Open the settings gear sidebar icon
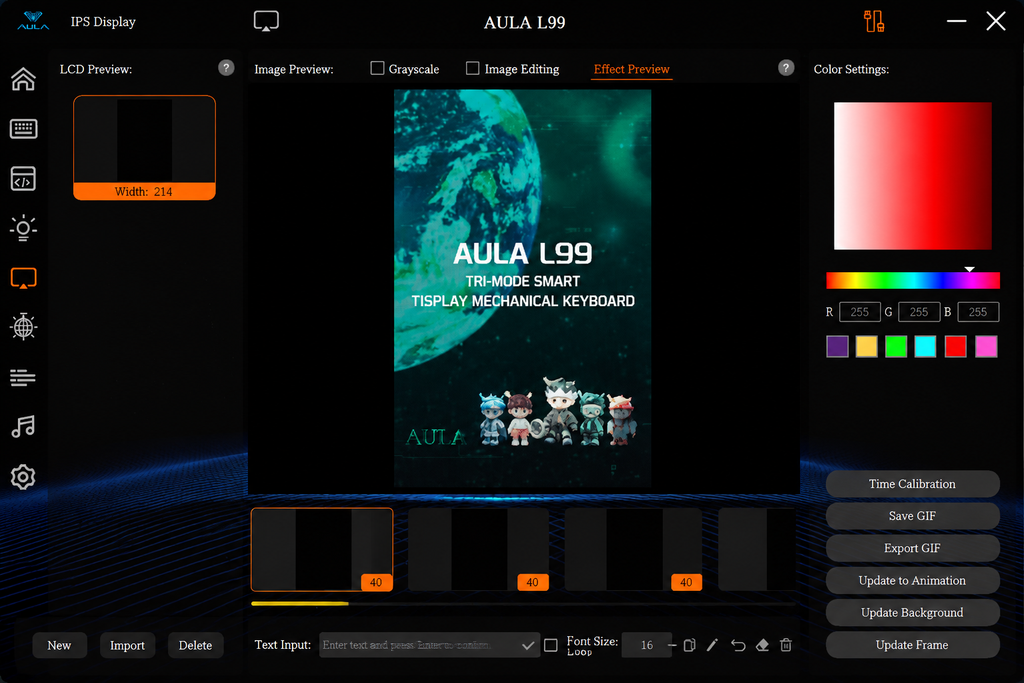This screenshot has height=683, width=1024. point(23,477)
